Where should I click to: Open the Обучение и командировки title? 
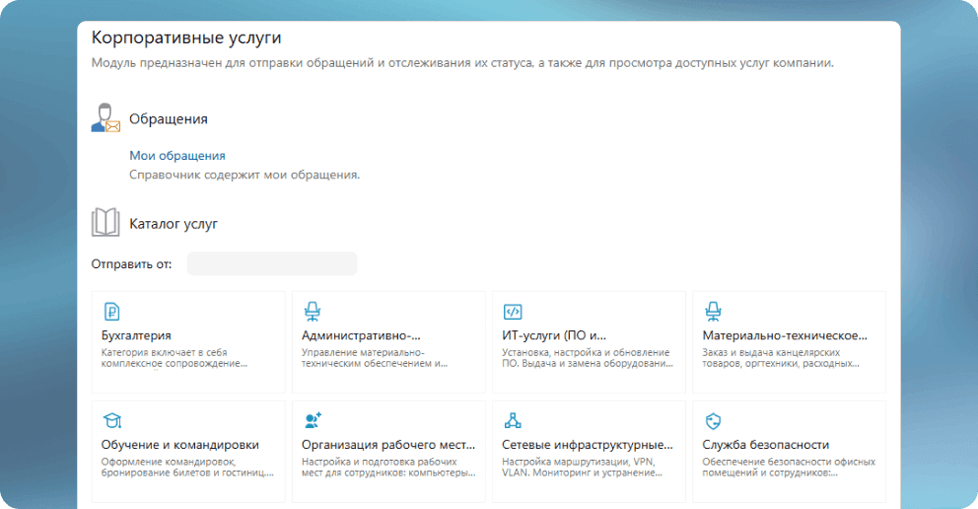(x=180, y=445)
